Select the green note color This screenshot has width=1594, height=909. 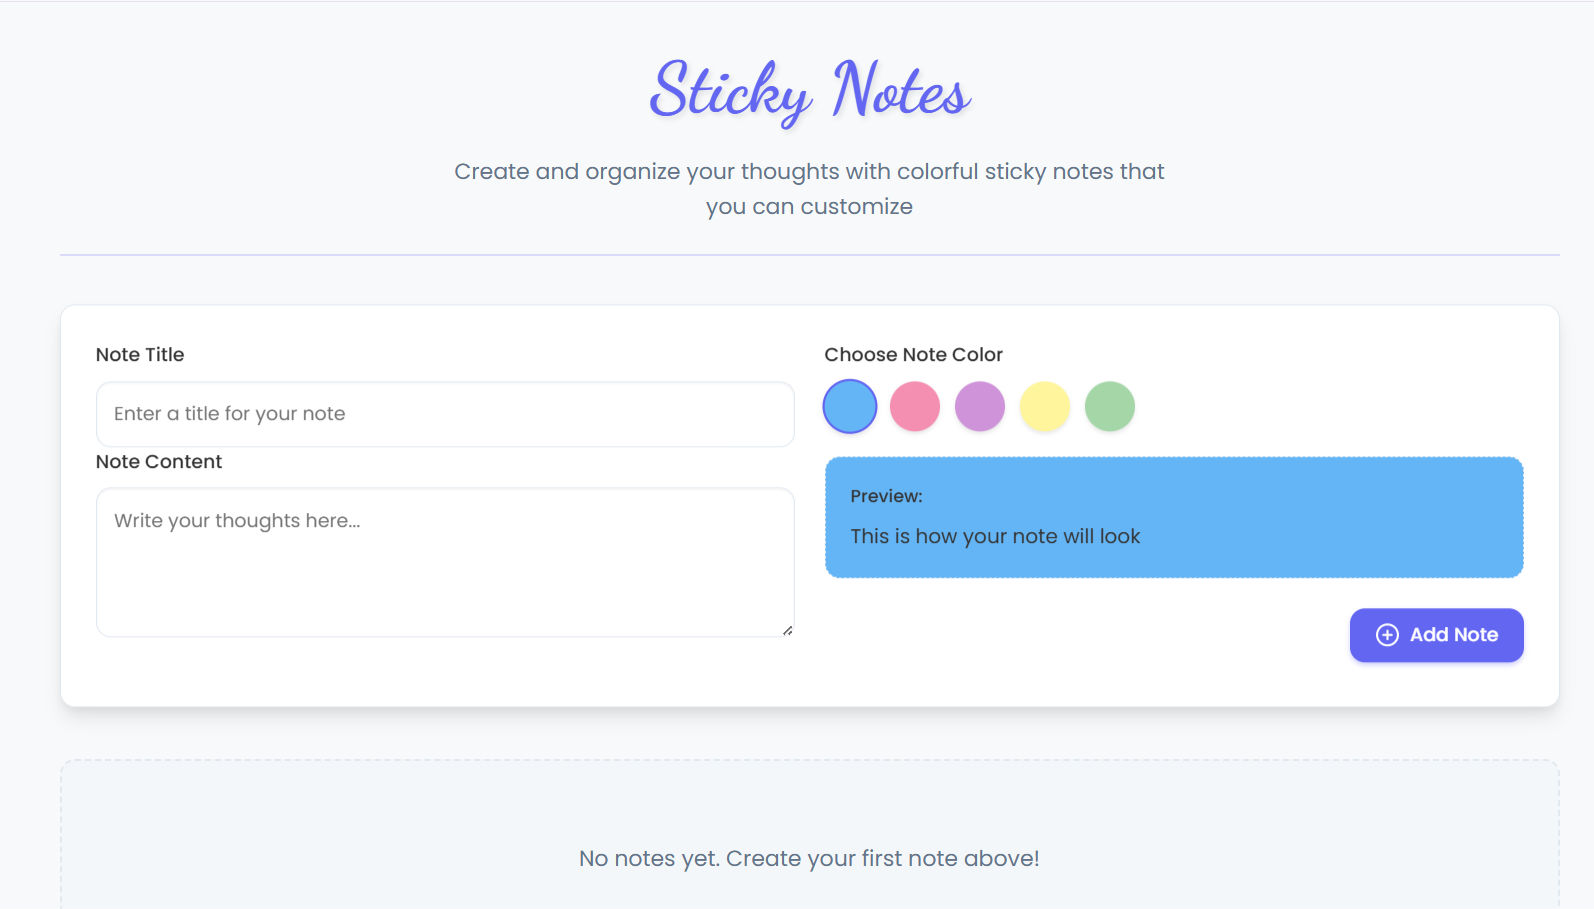[1109, 406]
